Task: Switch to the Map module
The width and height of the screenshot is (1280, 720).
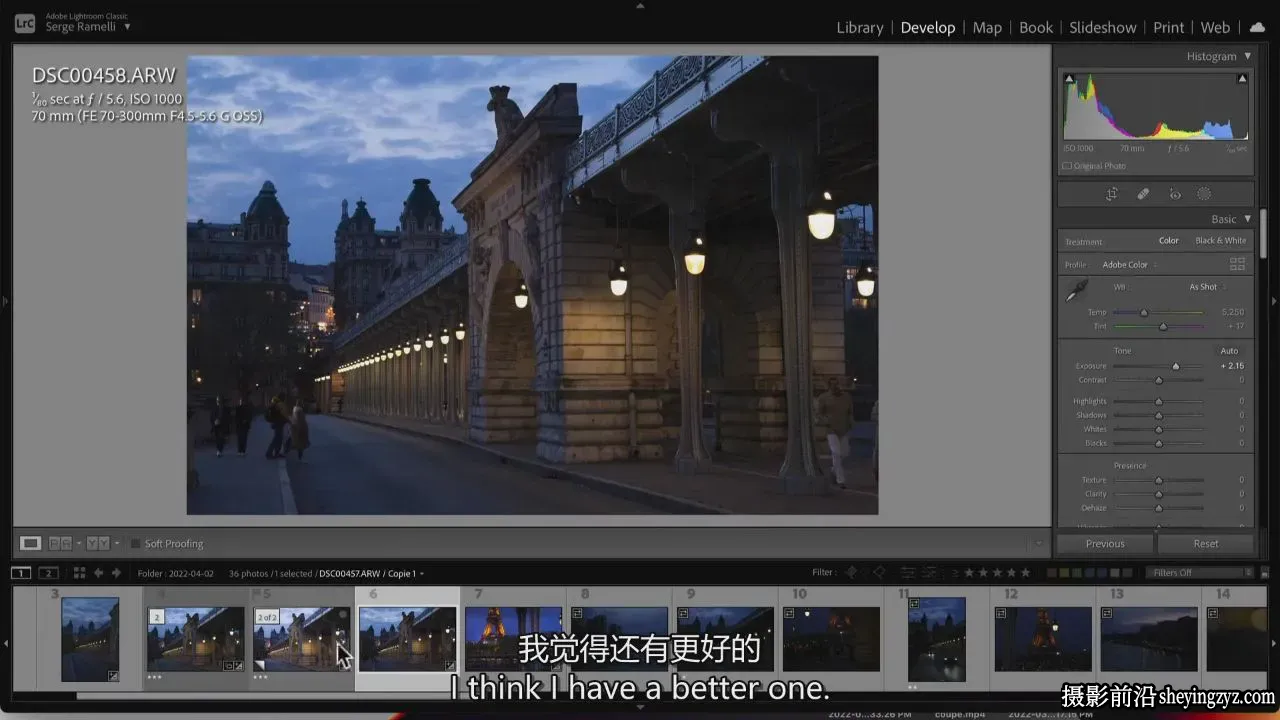Action: [x=987, y=27]
